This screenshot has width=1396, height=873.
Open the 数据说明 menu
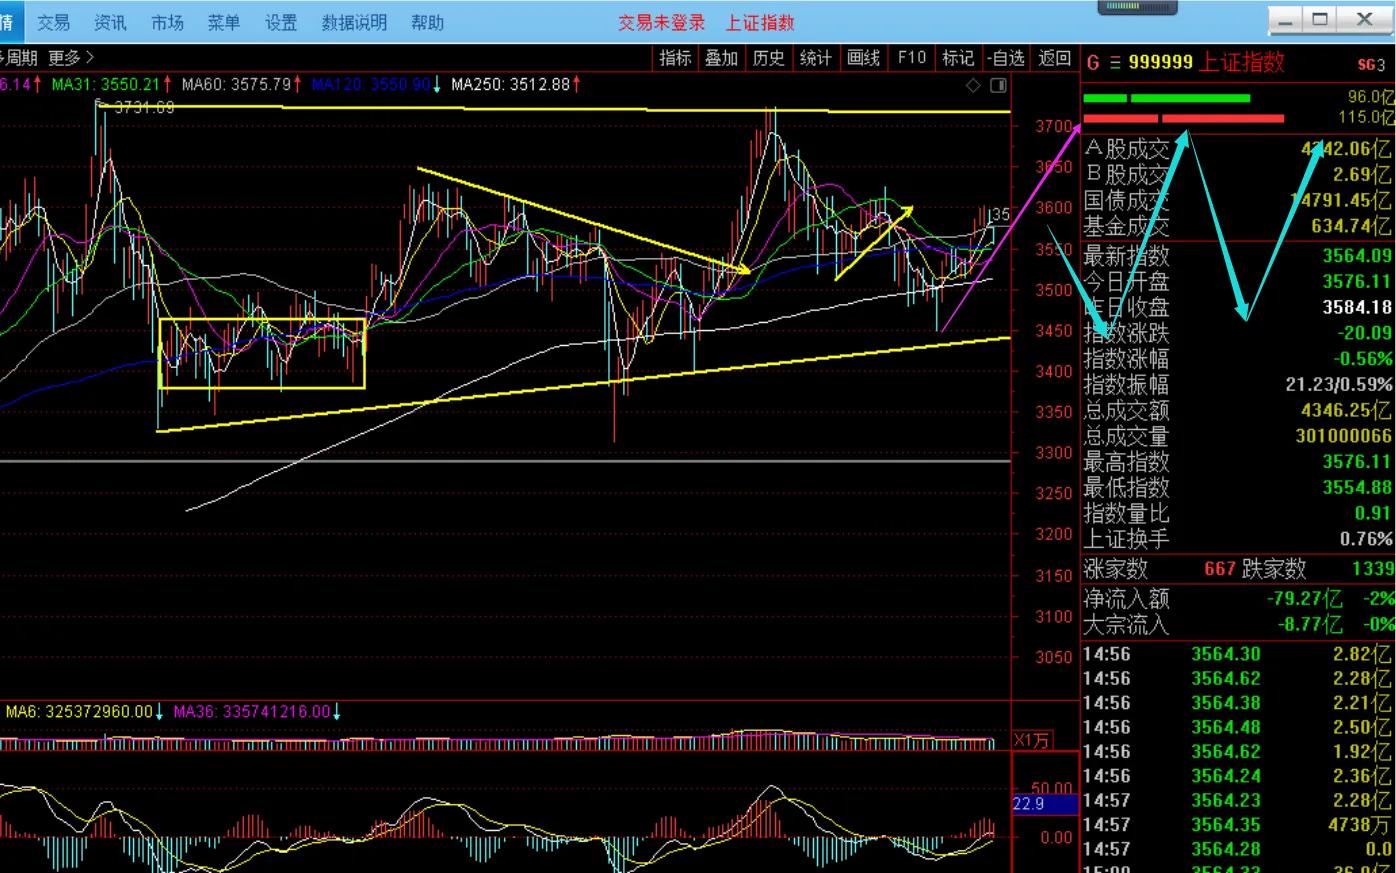coord(354,22)
